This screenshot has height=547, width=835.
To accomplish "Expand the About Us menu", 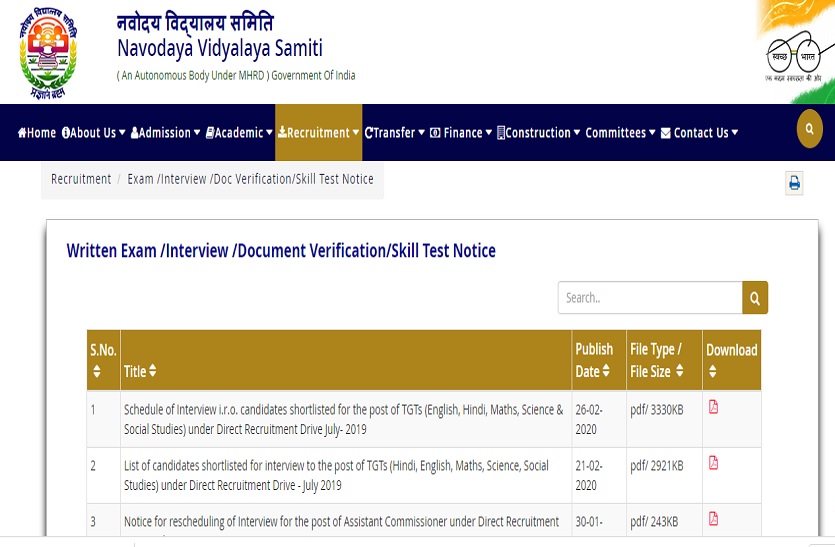I will point(94,133).
